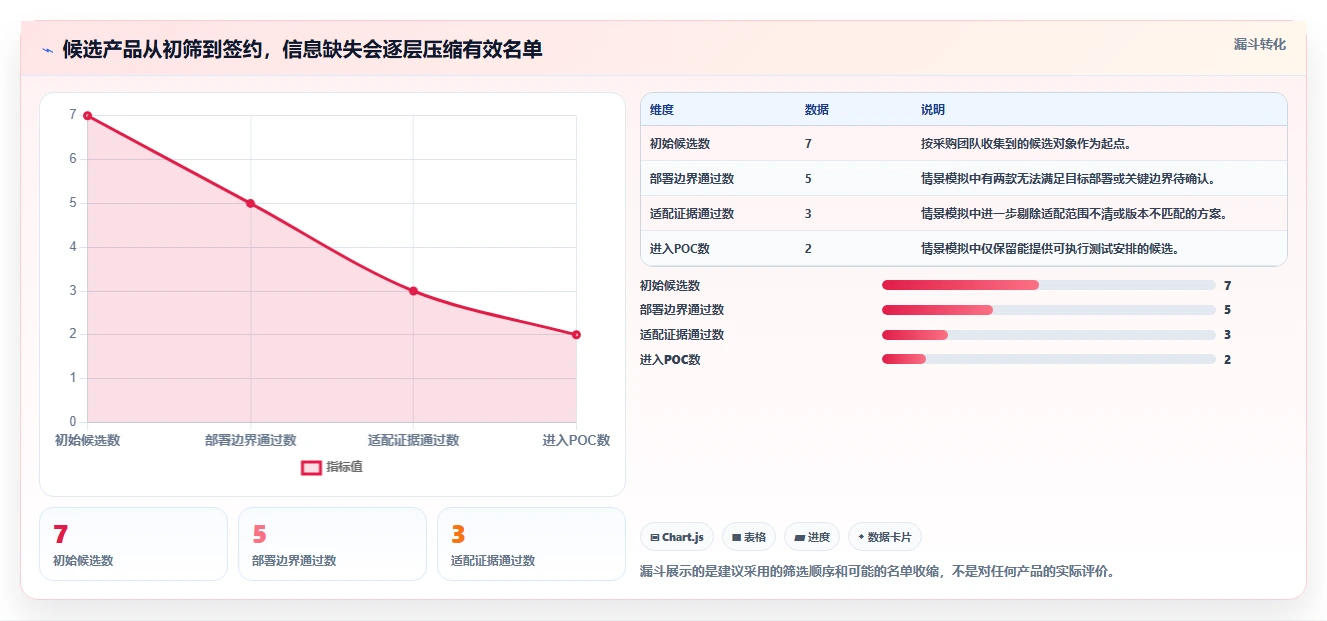This screenshot has width=1327, height=621.
Task: Click the 初始候选数 progress bar
Action: click(x=1049, y=285)
